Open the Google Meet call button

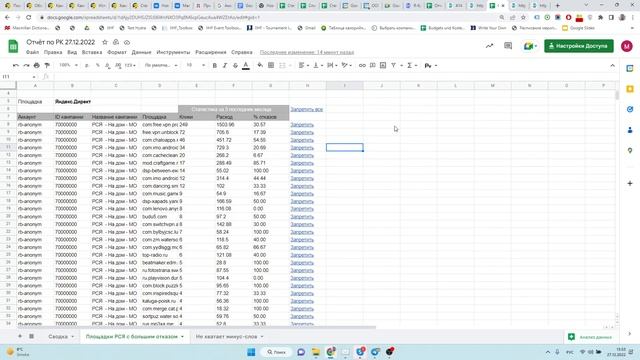point(530,46)
